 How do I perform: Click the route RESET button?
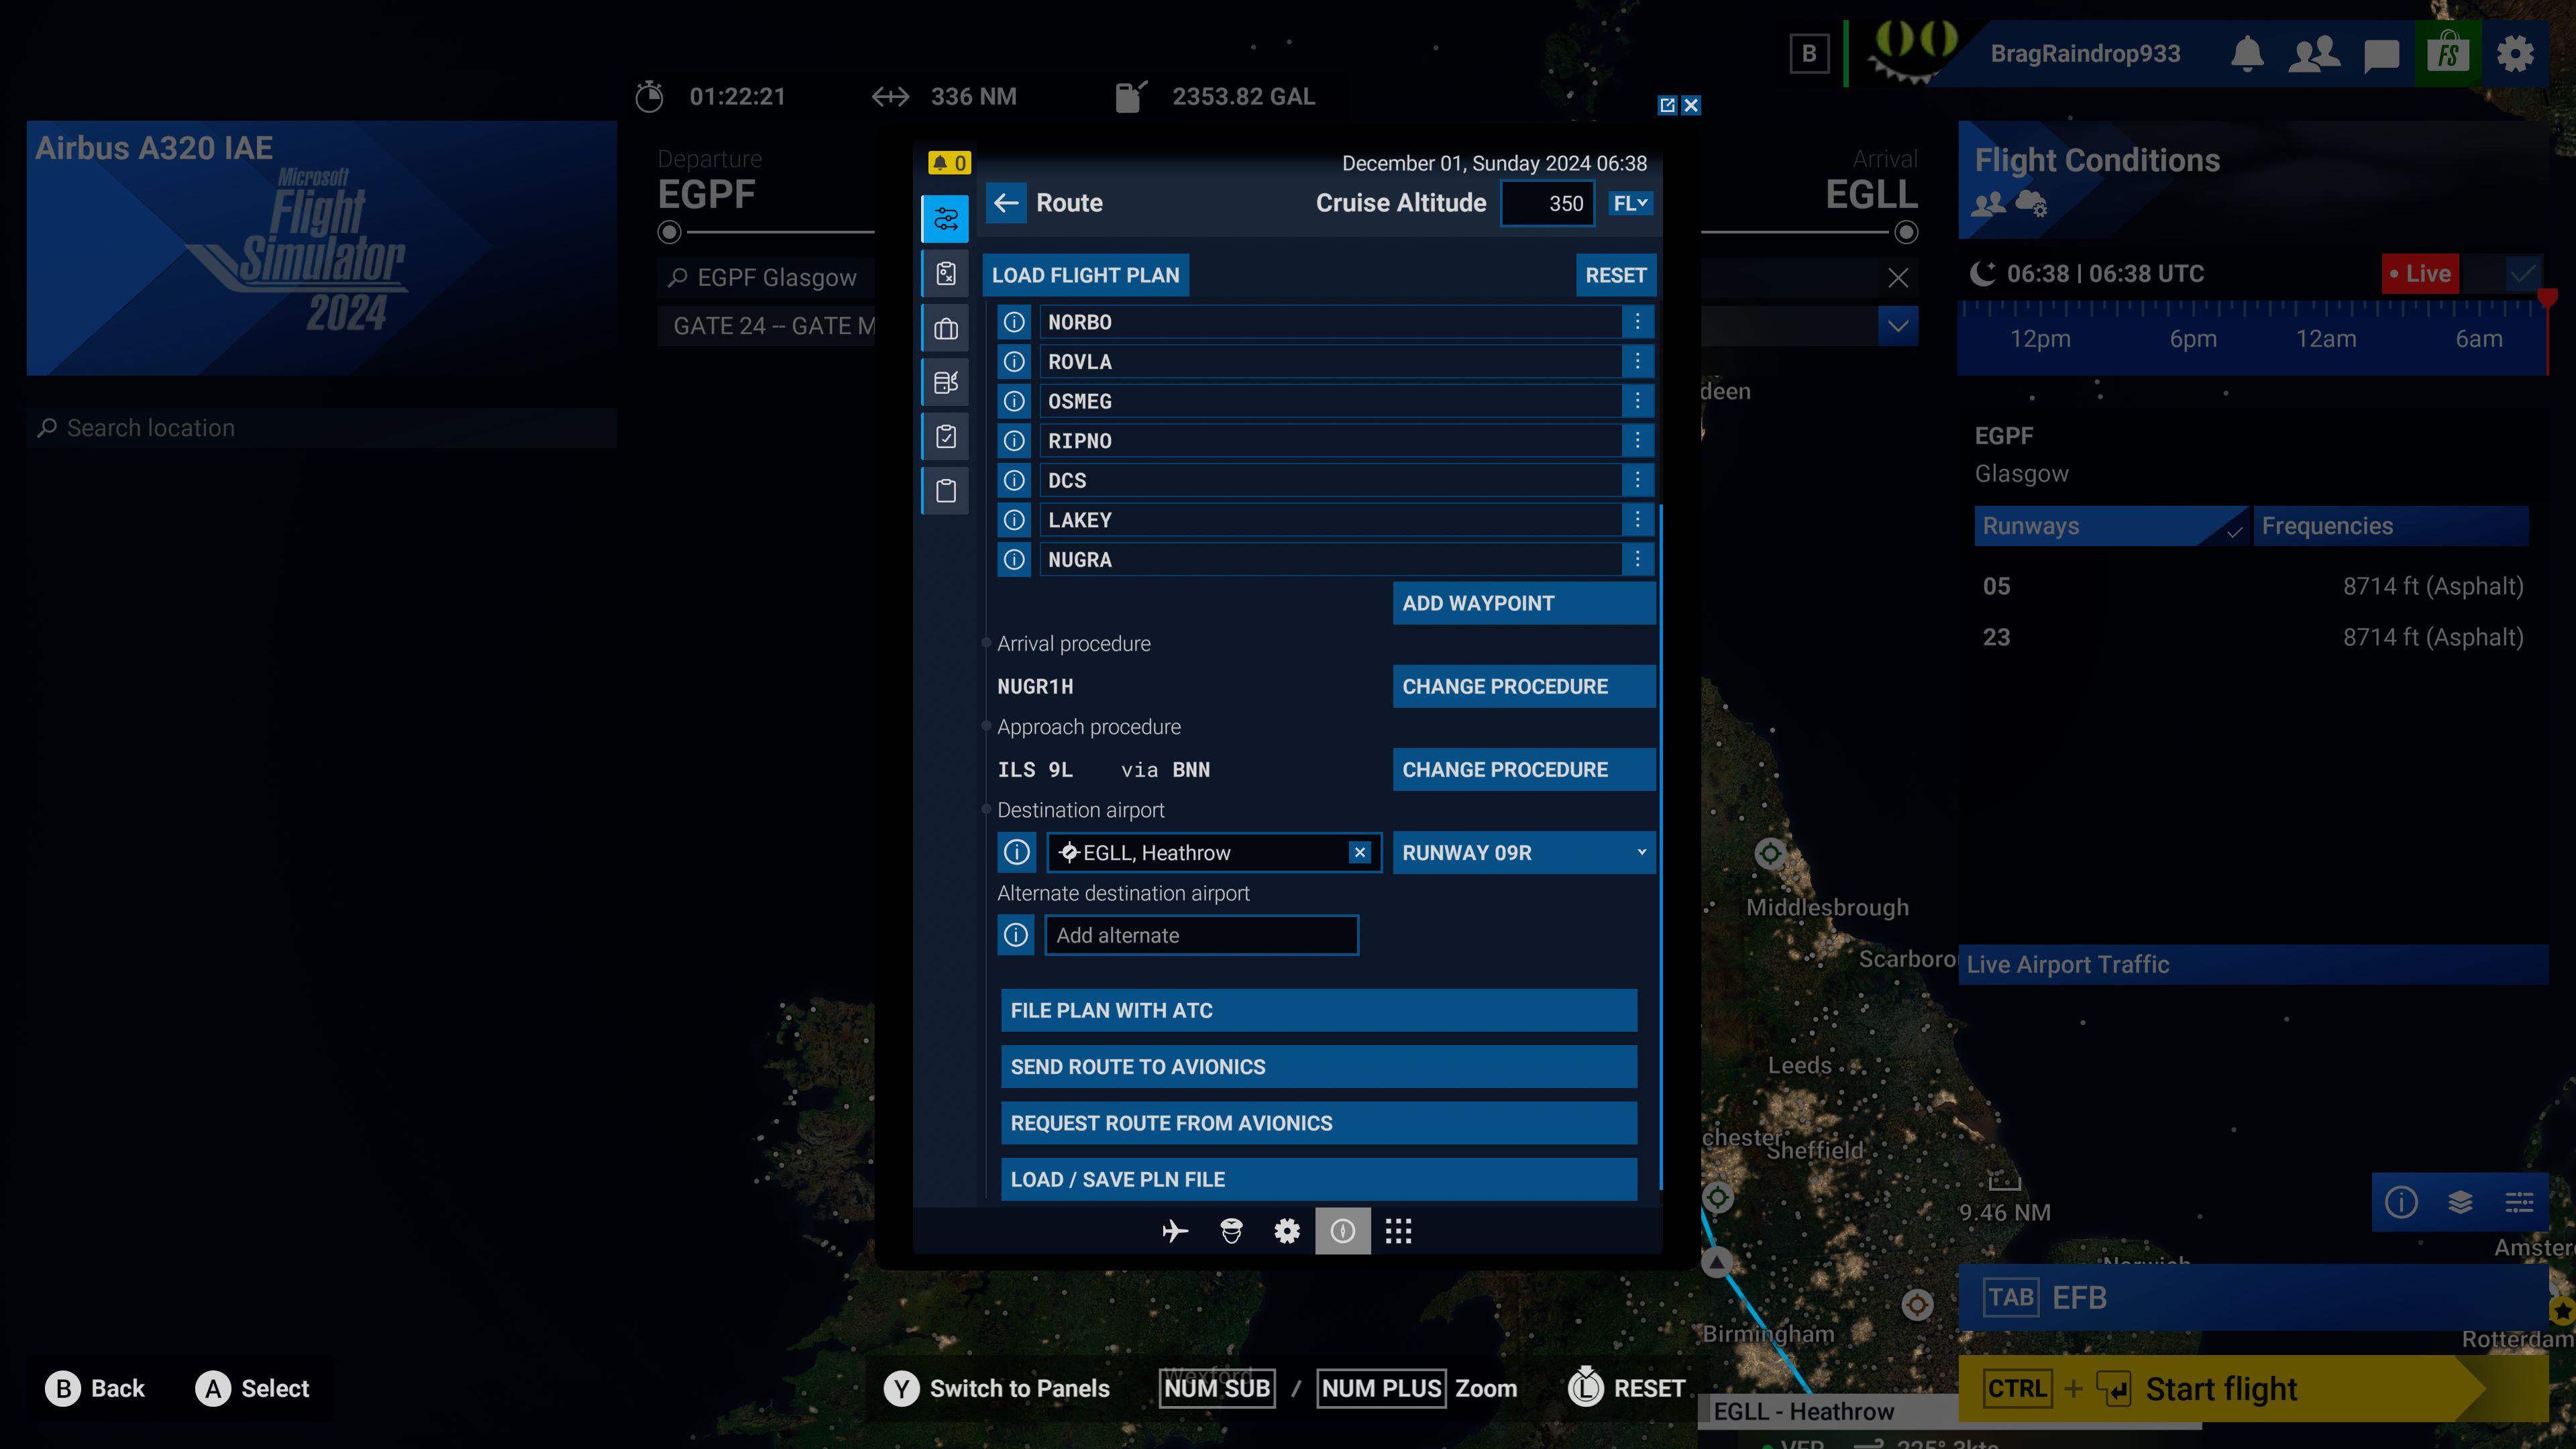pos(1615,275)
